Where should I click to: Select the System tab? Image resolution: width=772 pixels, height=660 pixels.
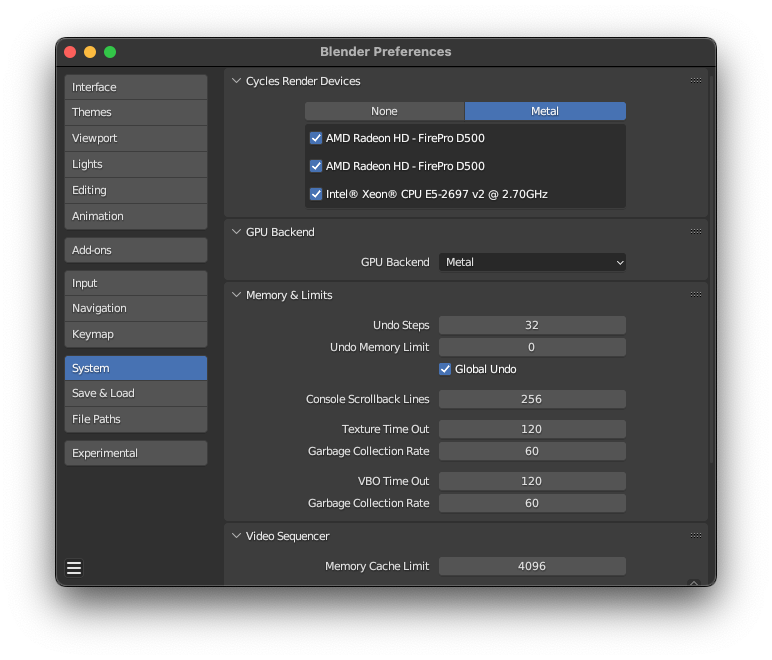coord(136,368)
